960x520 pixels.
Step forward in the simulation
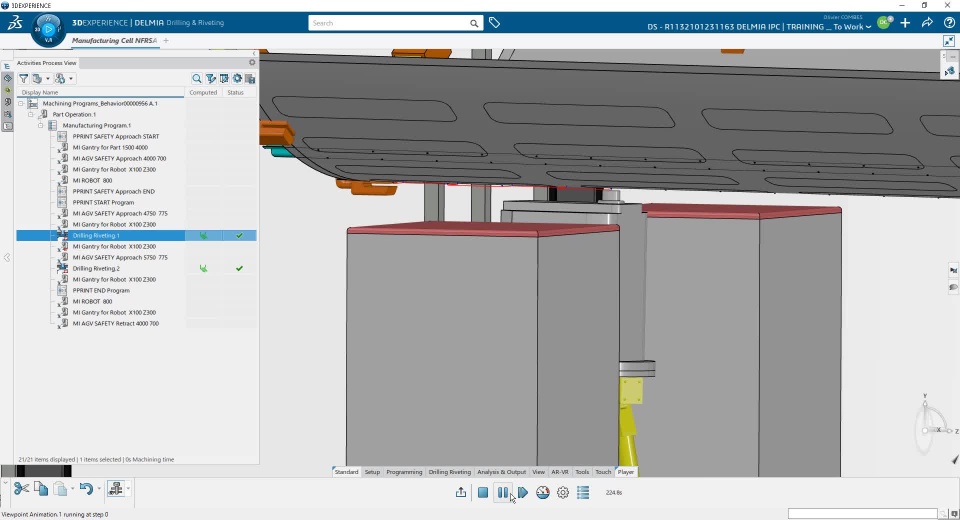point(523,492)
